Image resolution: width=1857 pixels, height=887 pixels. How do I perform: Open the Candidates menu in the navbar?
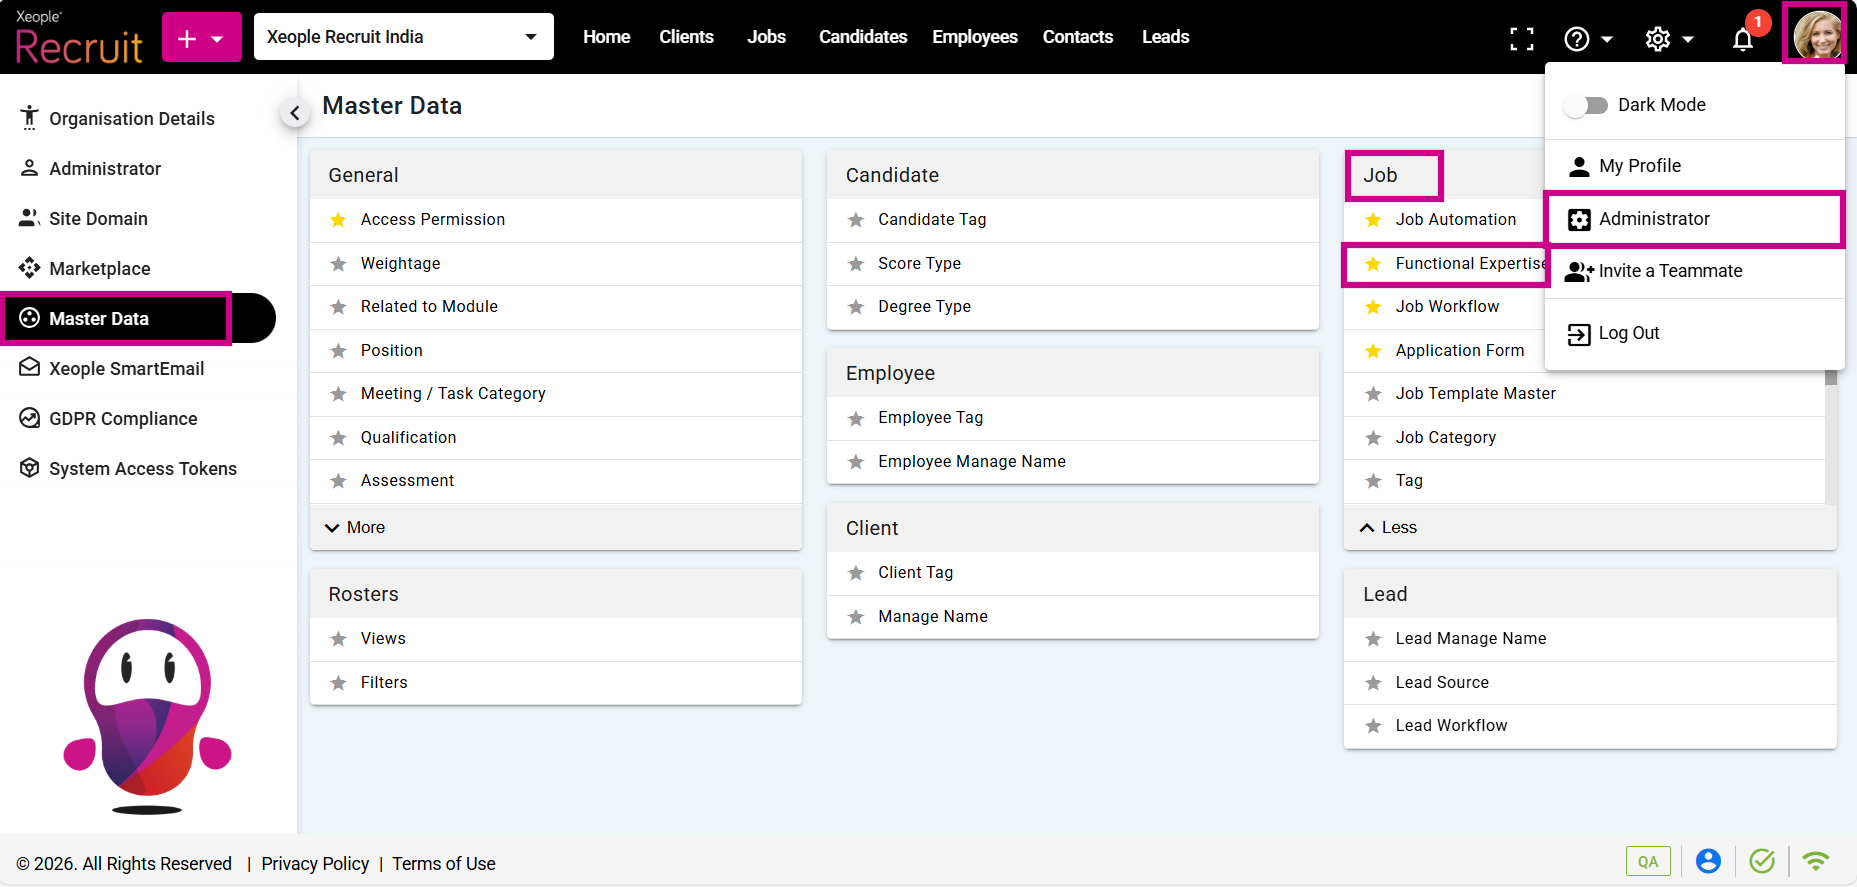tap(862, 37)
